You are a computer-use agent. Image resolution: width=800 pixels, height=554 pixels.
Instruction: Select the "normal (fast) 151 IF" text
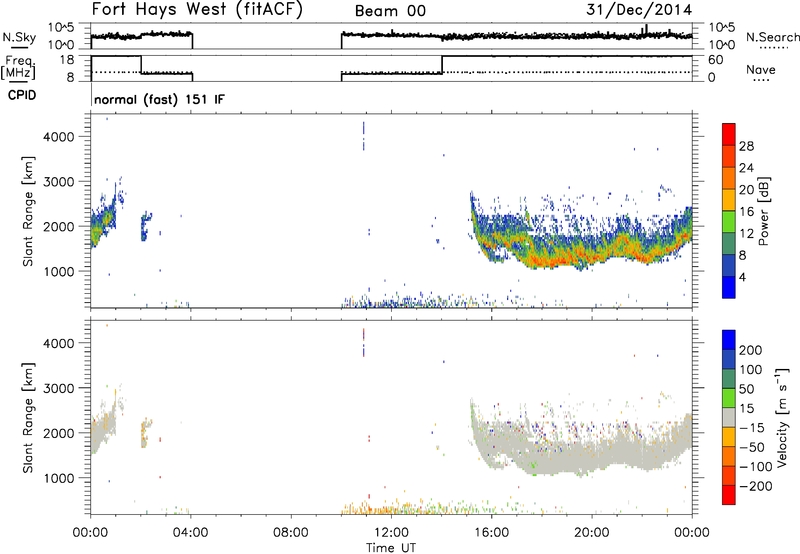159,99
